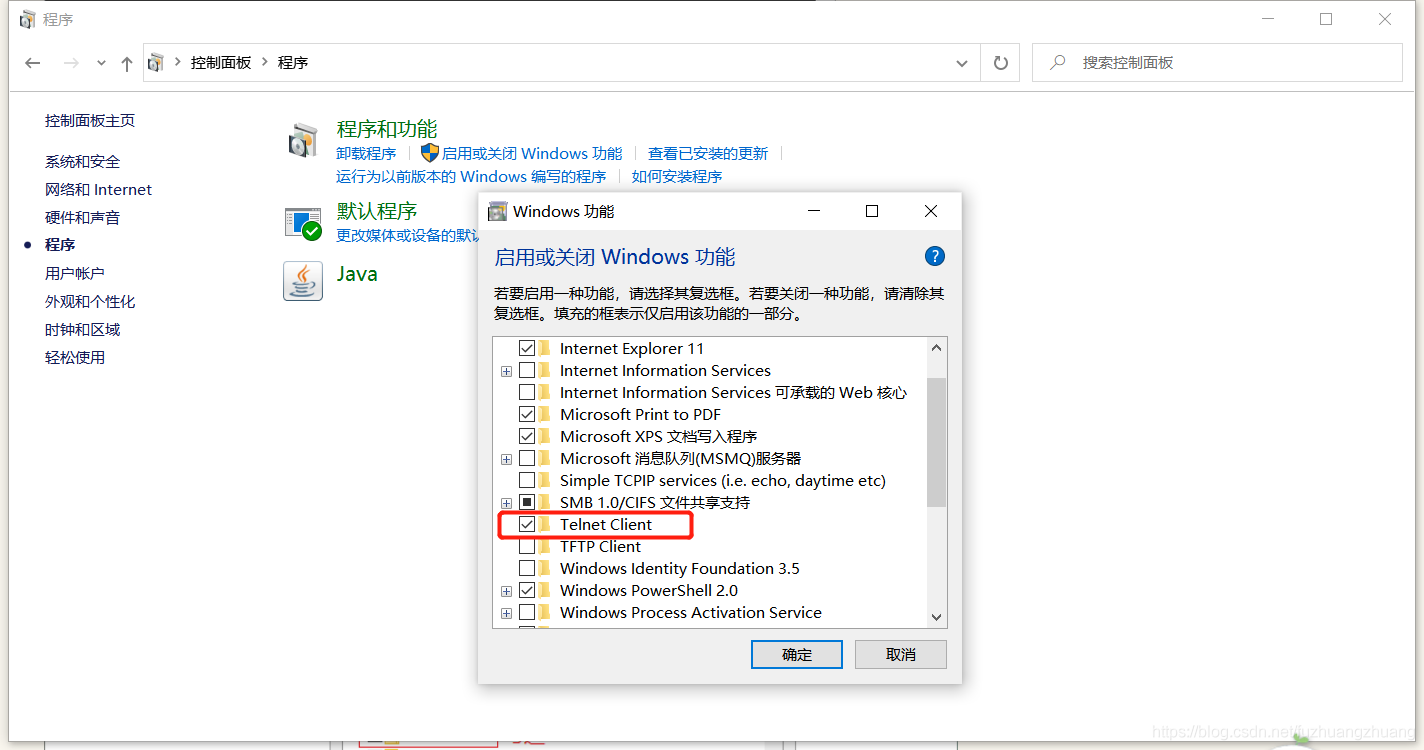The width and height of the screenshot is (1424, 750).
Task: Tick Windows Identity Foundation 3.5 checkbox
Action: pyautogui.click(x=527, y=568)
